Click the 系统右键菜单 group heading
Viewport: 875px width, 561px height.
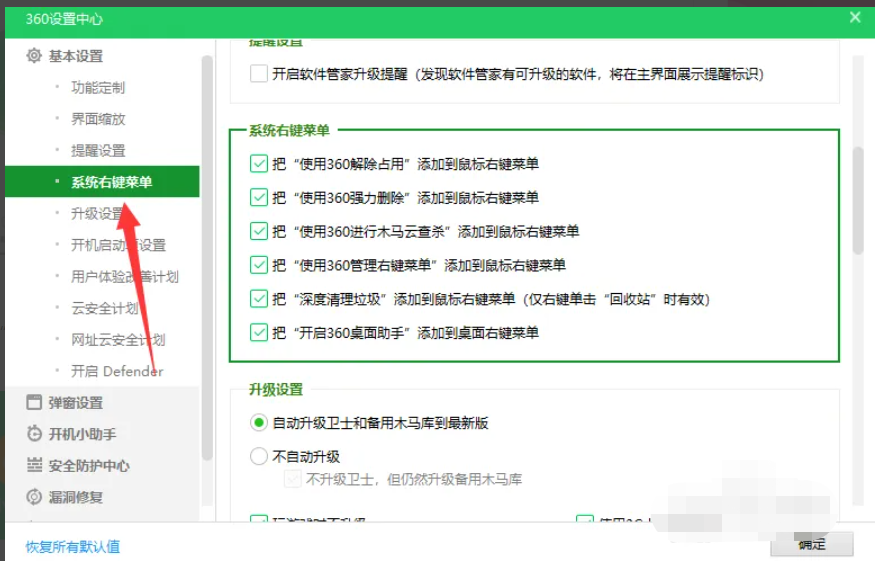pyautogui.click(x=289, y=130)
